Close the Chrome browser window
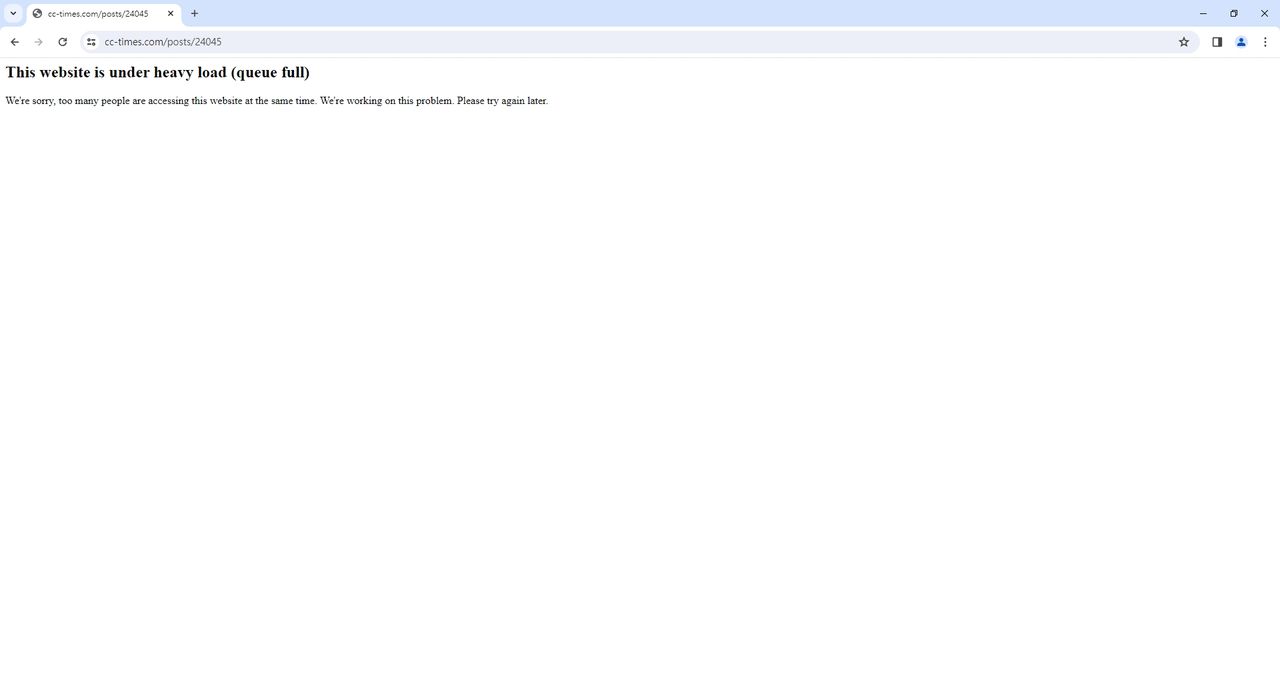Image resolution: width=1280 pixels, height=694 pixels. (x=1264, y=14)
